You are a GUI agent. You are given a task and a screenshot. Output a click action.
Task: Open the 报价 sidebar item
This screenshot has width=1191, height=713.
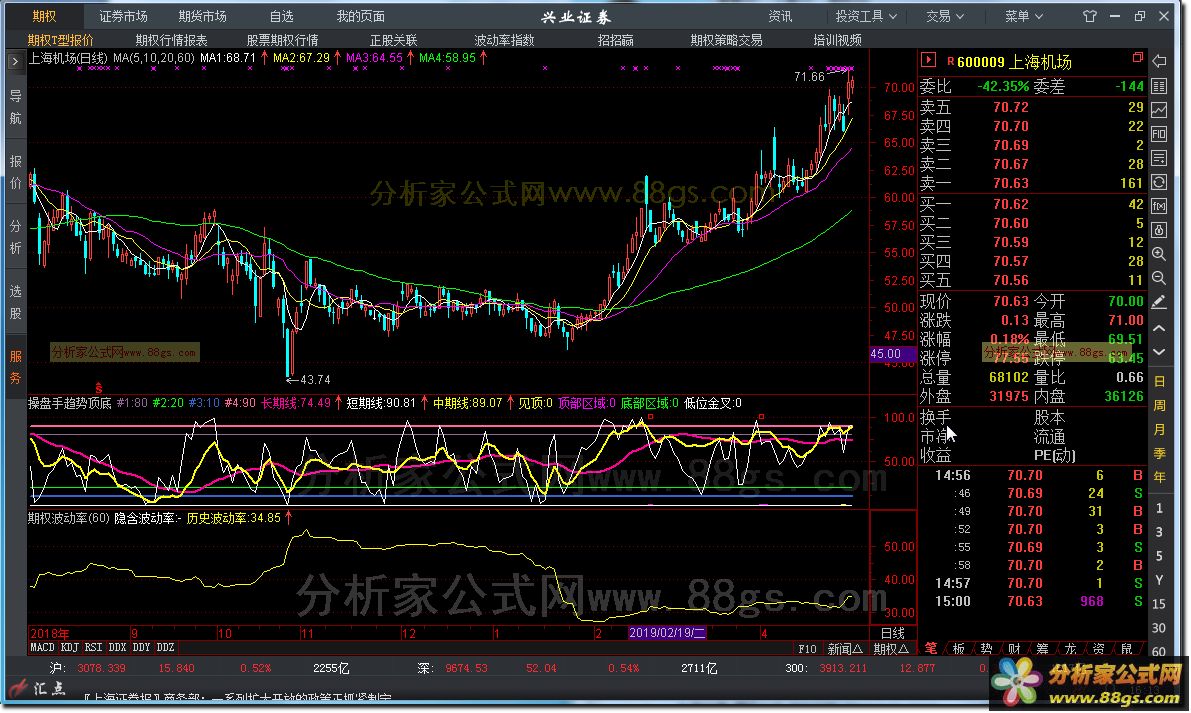click(15, 172)
